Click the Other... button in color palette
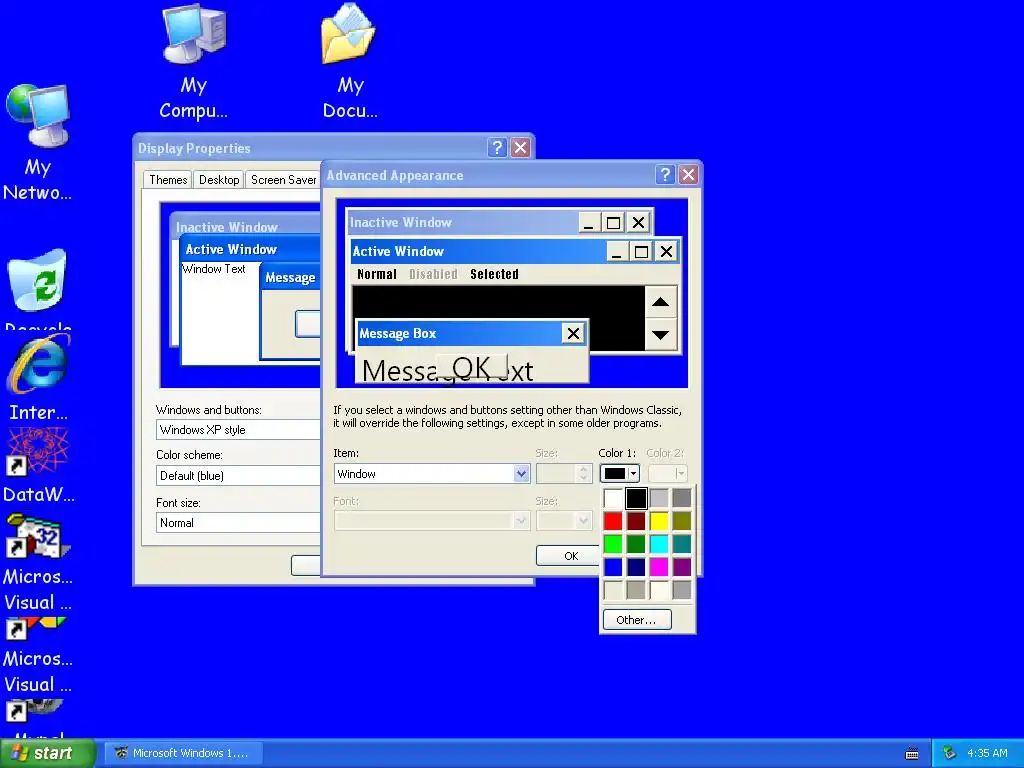1024x768 pixels. pyautogui.click(x=637, y=620)
